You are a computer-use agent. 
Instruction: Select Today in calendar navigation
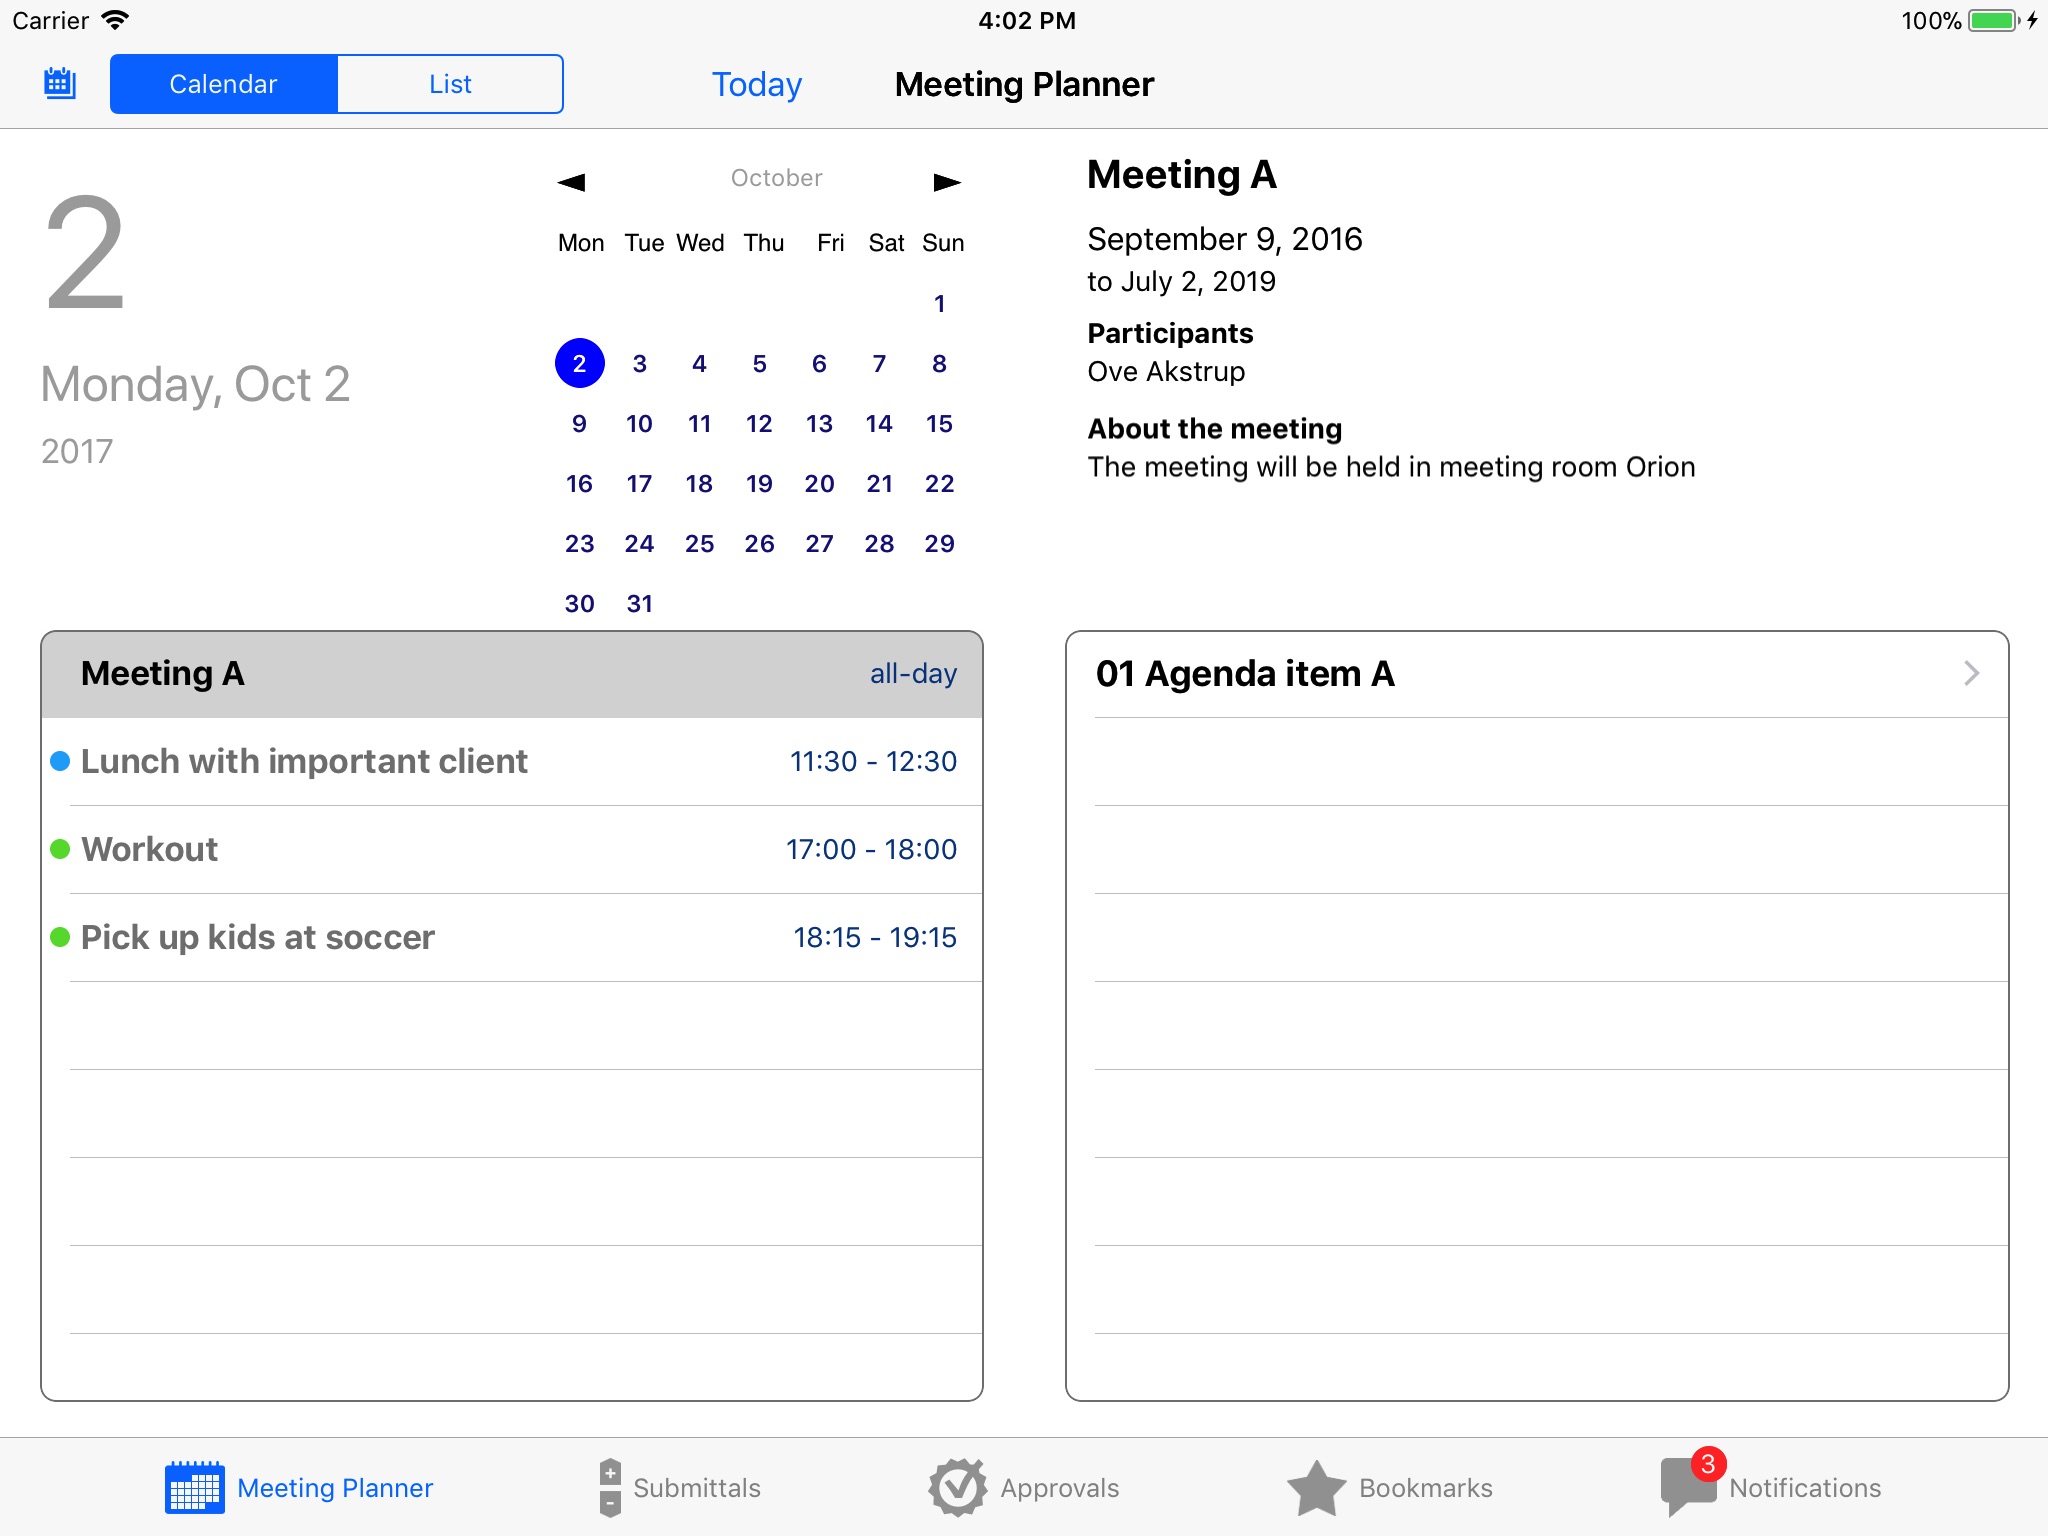[x=758, y=84]
